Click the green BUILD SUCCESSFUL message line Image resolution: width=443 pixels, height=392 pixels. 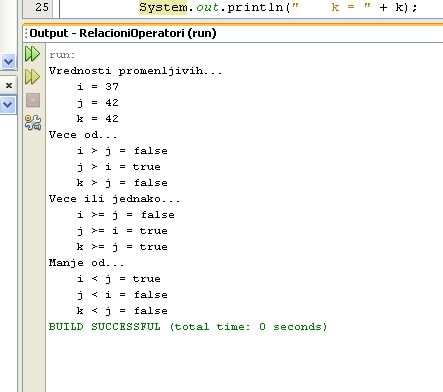pyautogui.click(x=188, y=327)
